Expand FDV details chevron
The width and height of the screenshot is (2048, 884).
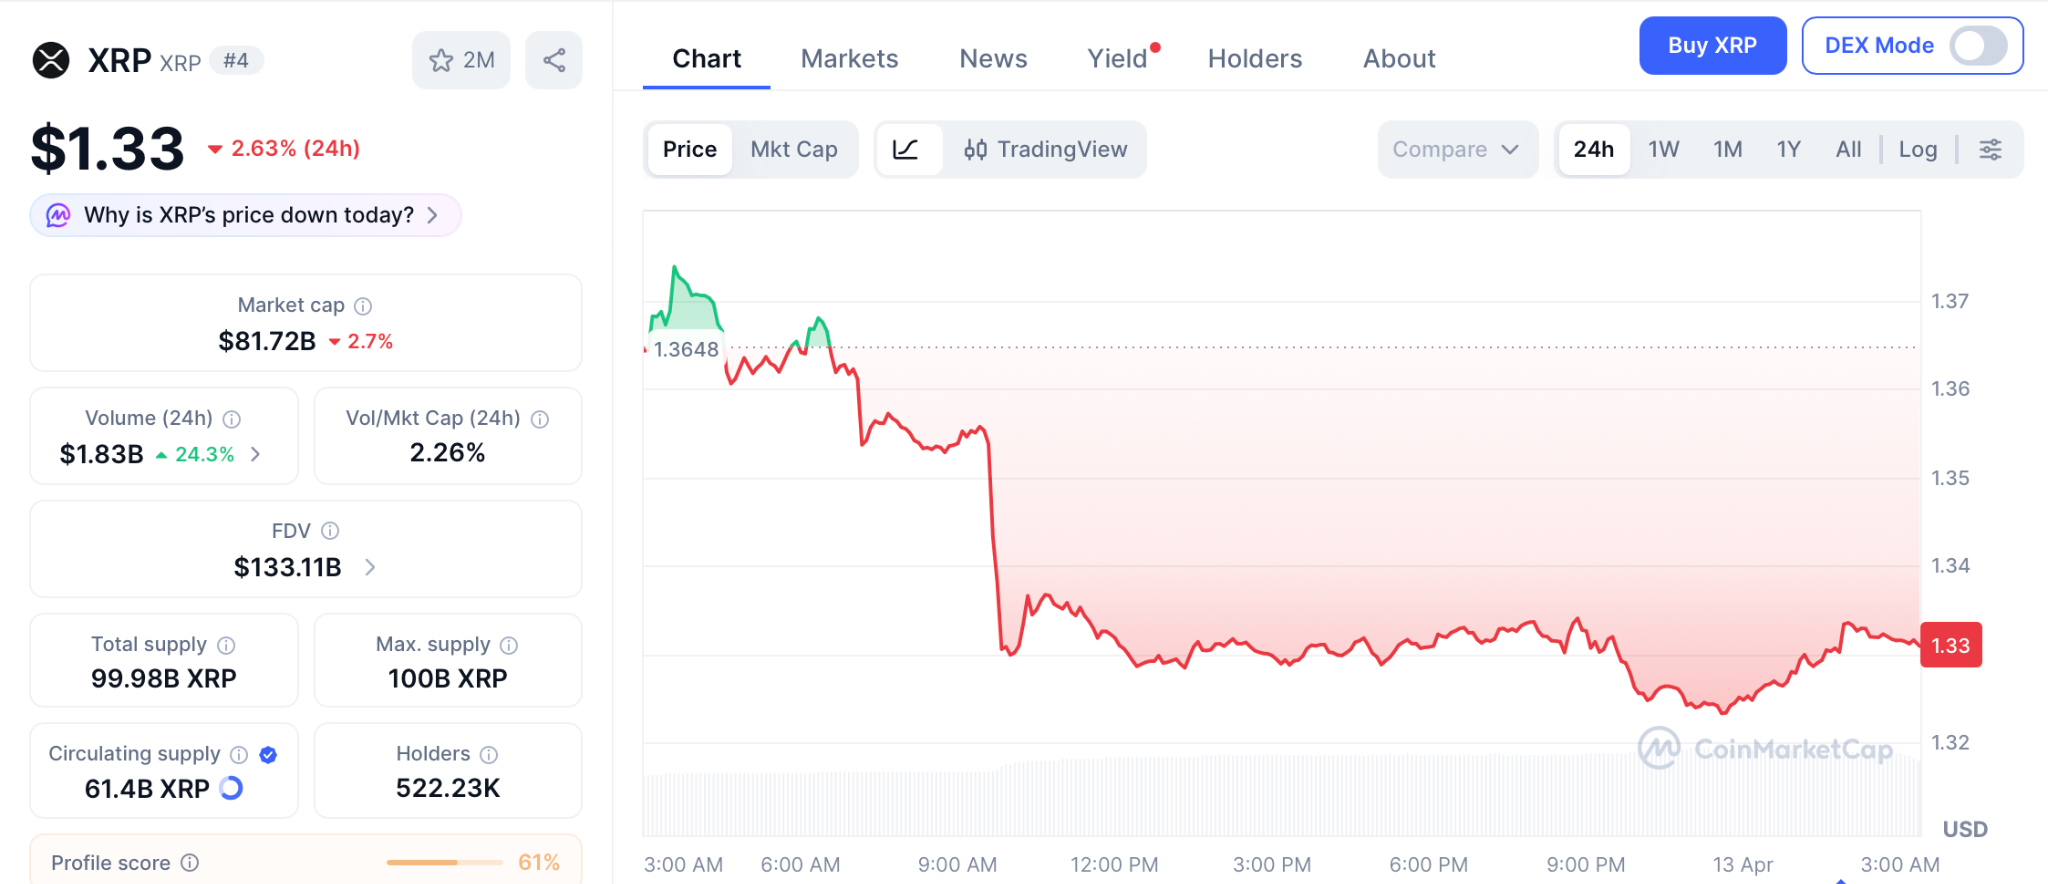[370, 567]
